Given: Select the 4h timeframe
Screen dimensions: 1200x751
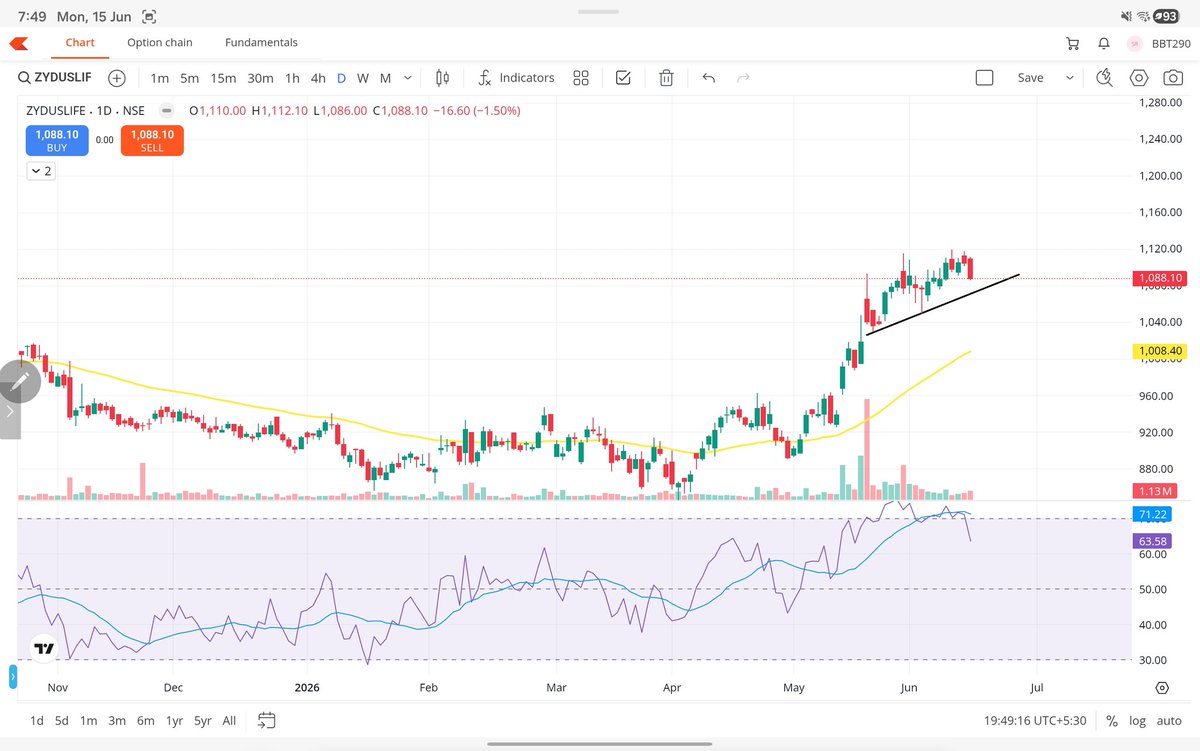Looking at the screenshot, I should tap(318, 78).
